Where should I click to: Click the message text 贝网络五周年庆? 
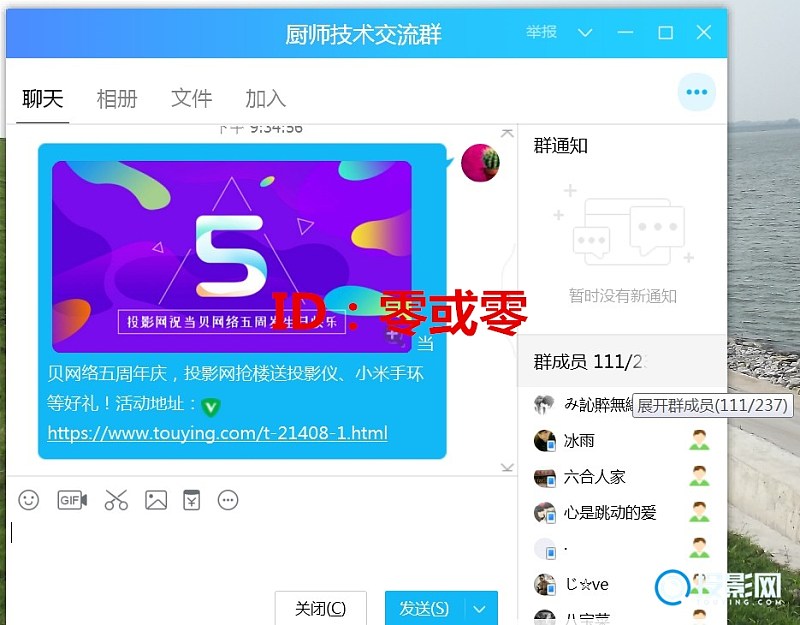tap(107, 373)
